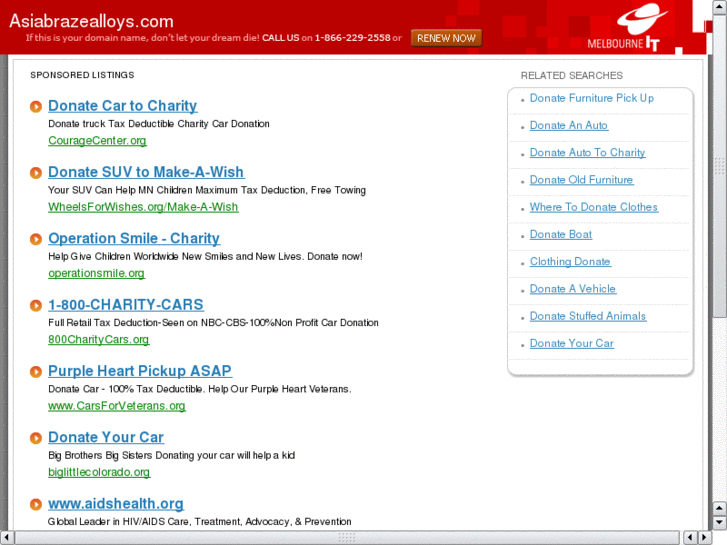Visit CourageCenter.org link

coord(97,141)
